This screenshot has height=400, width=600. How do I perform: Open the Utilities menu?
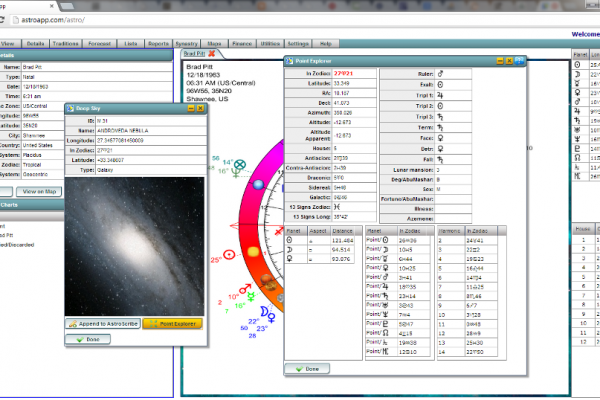coord(269,44)
